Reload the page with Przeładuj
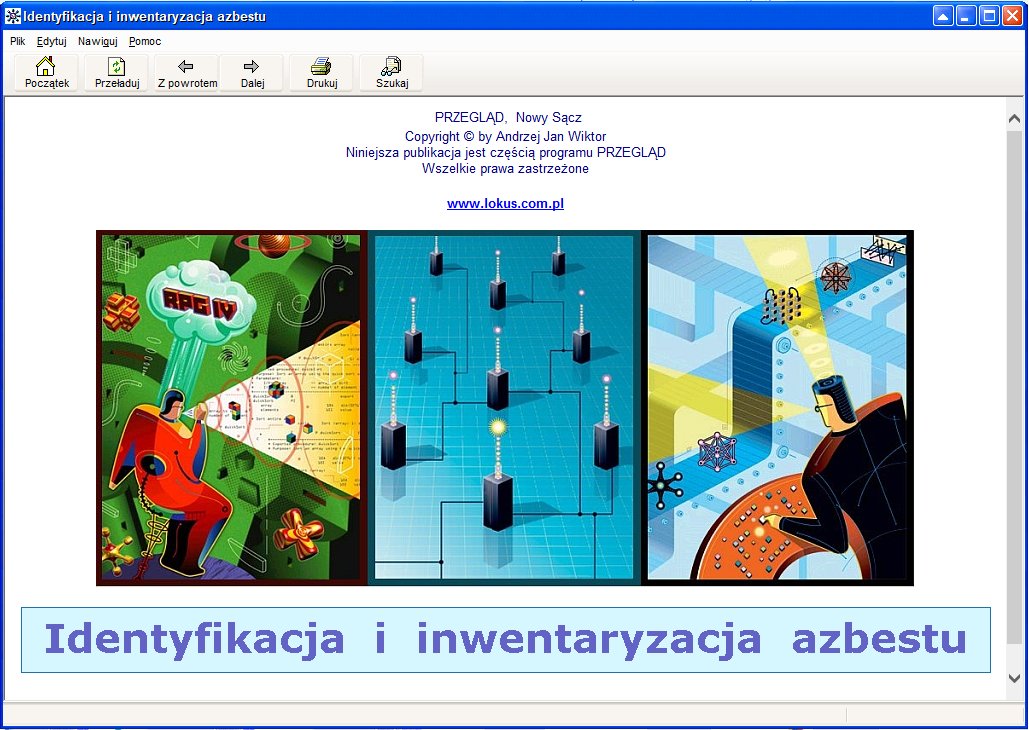The height and width of the screenshot is (730, 1029). tap(116, 73)
